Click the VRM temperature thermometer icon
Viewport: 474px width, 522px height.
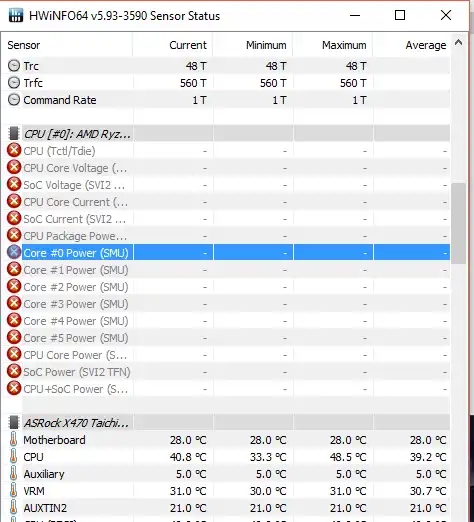(x=13, y=491)
